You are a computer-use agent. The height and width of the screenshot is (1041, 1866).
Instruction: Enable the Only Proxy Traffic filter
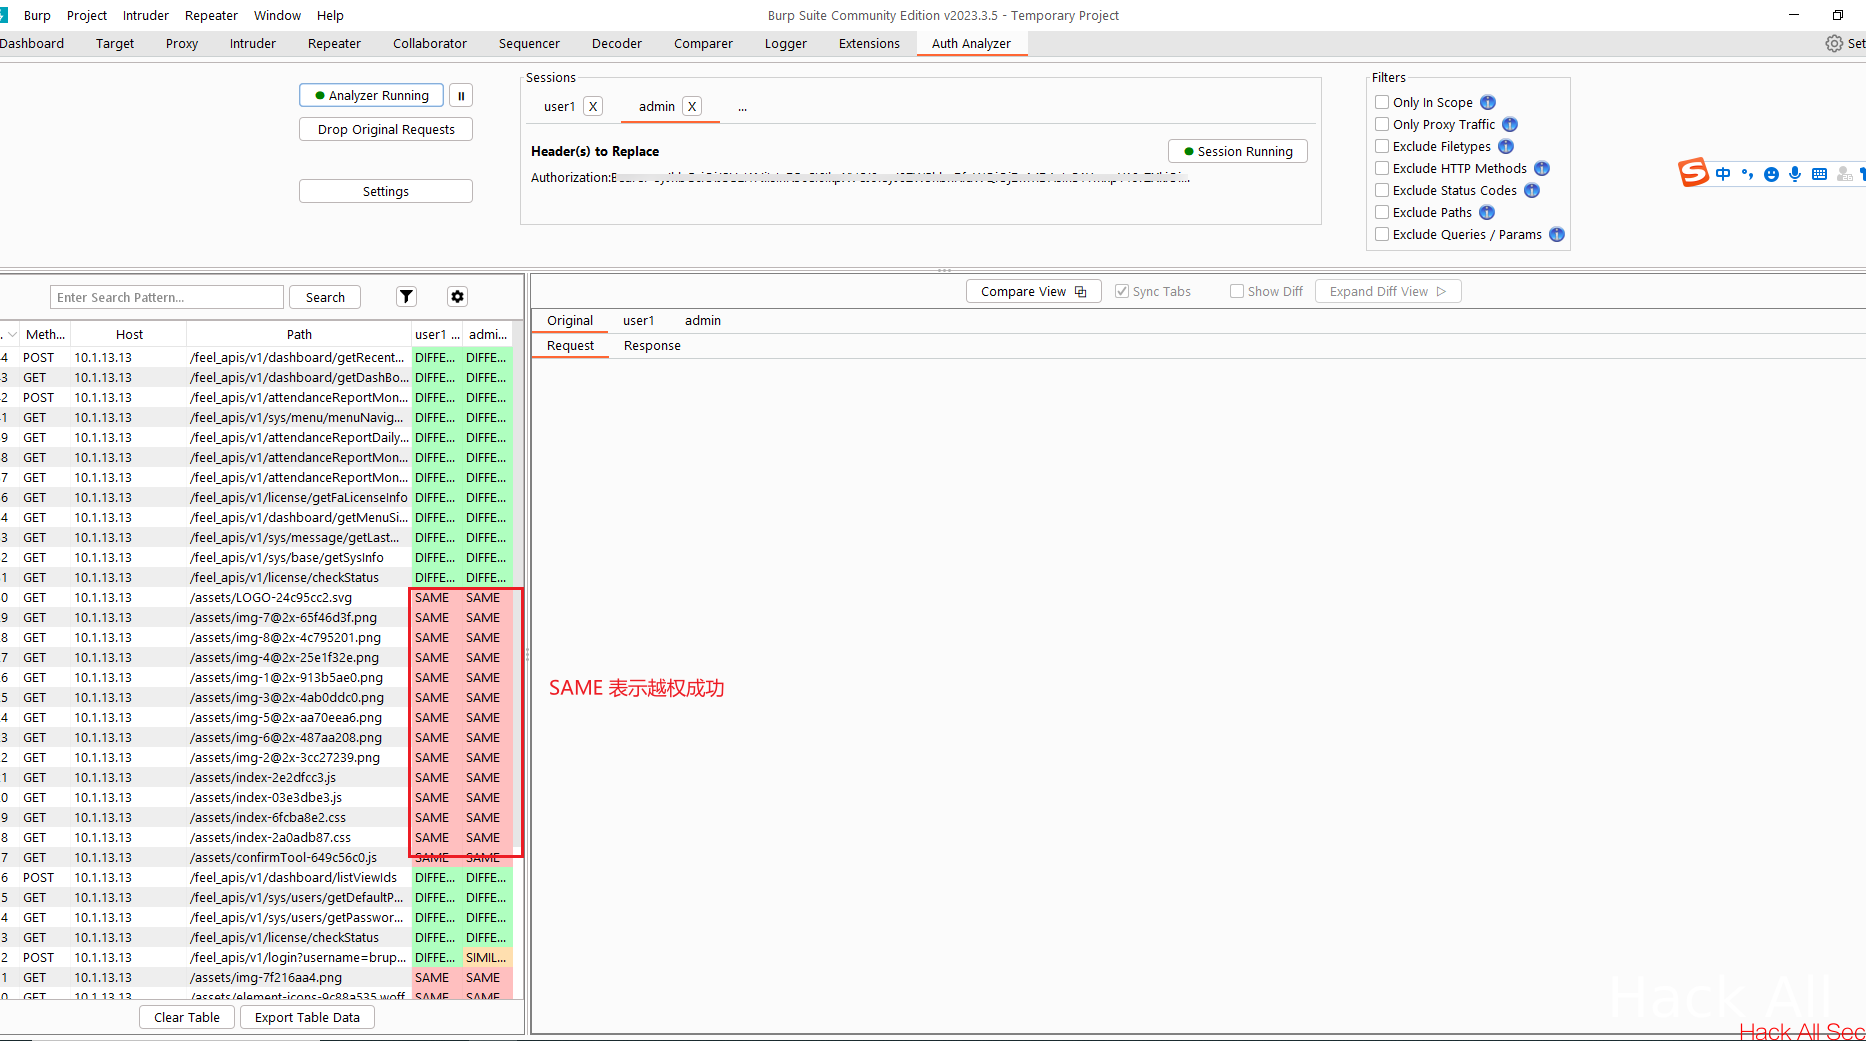click(x=1382, y=125)
